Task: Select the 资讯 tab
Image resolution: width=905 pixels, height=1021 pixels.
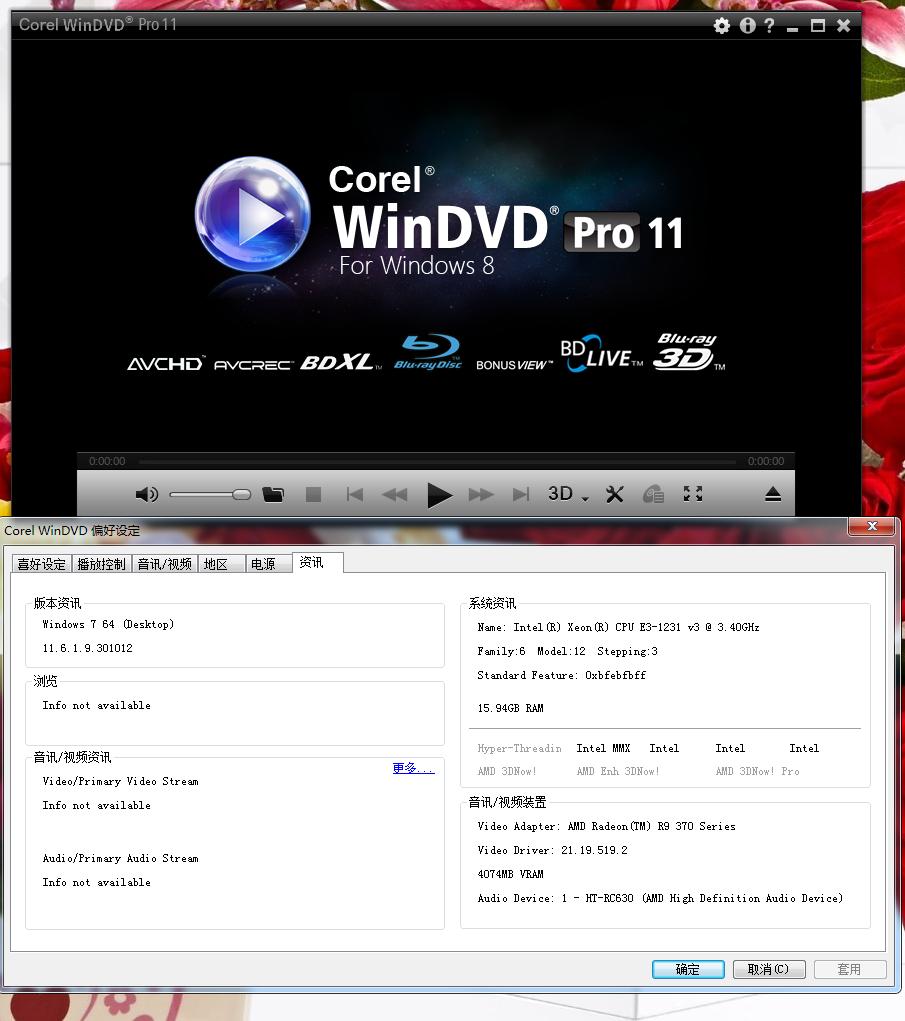Action: point(318,563)
